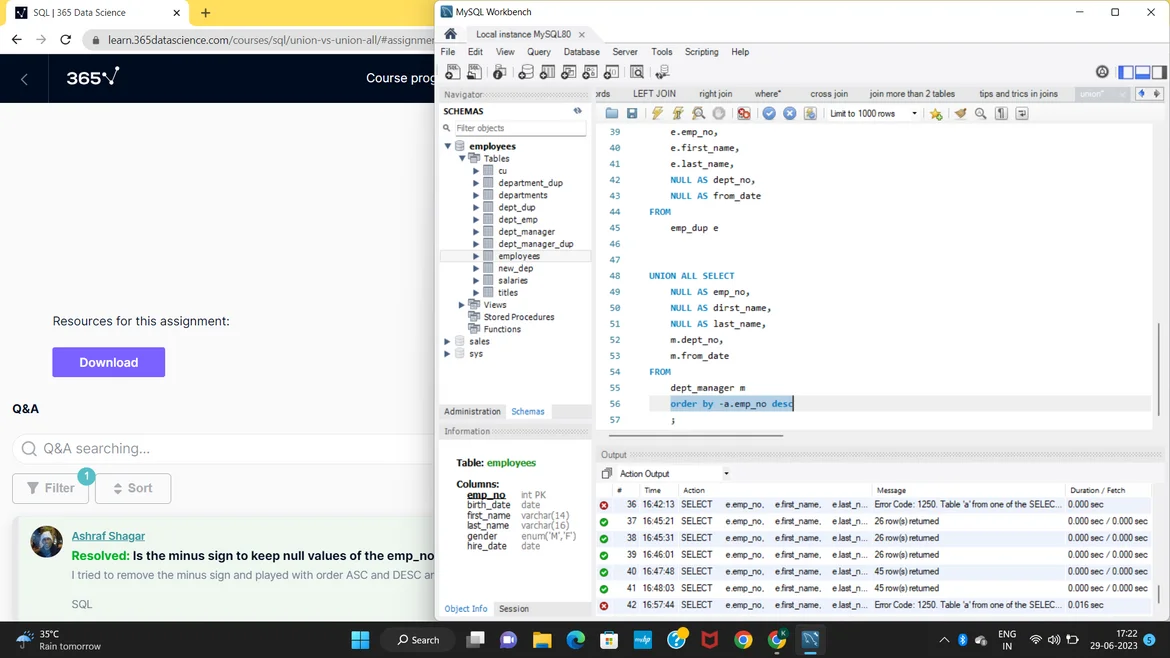Click the Beautify query broom icon
This screenshot has width=1170, height=658.
960,114
